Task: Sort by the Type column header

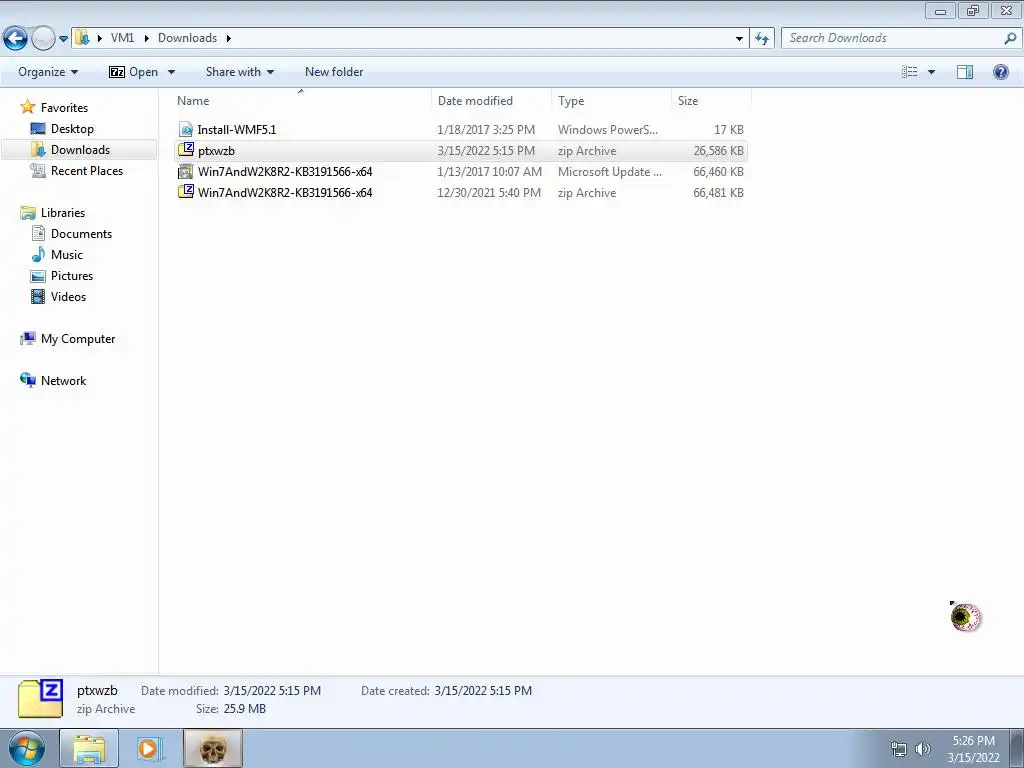Action: [x=611, y=101]
